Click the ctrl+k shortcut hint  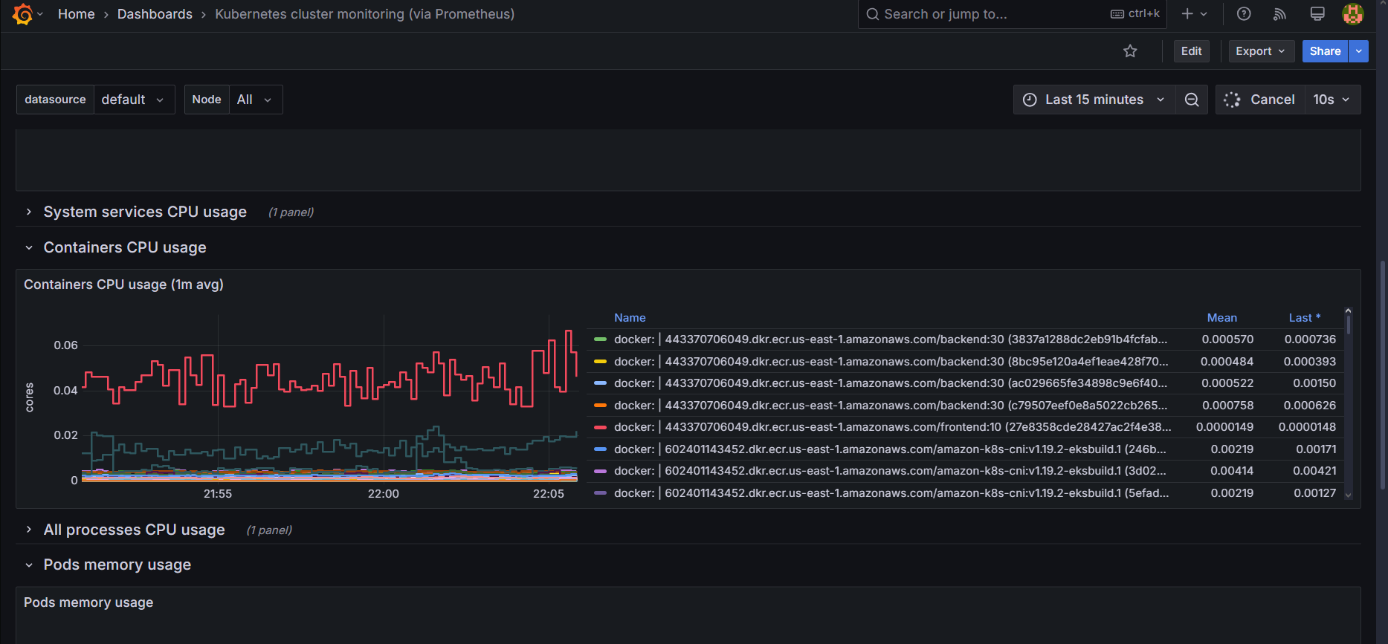click(x=1135, y=14)
